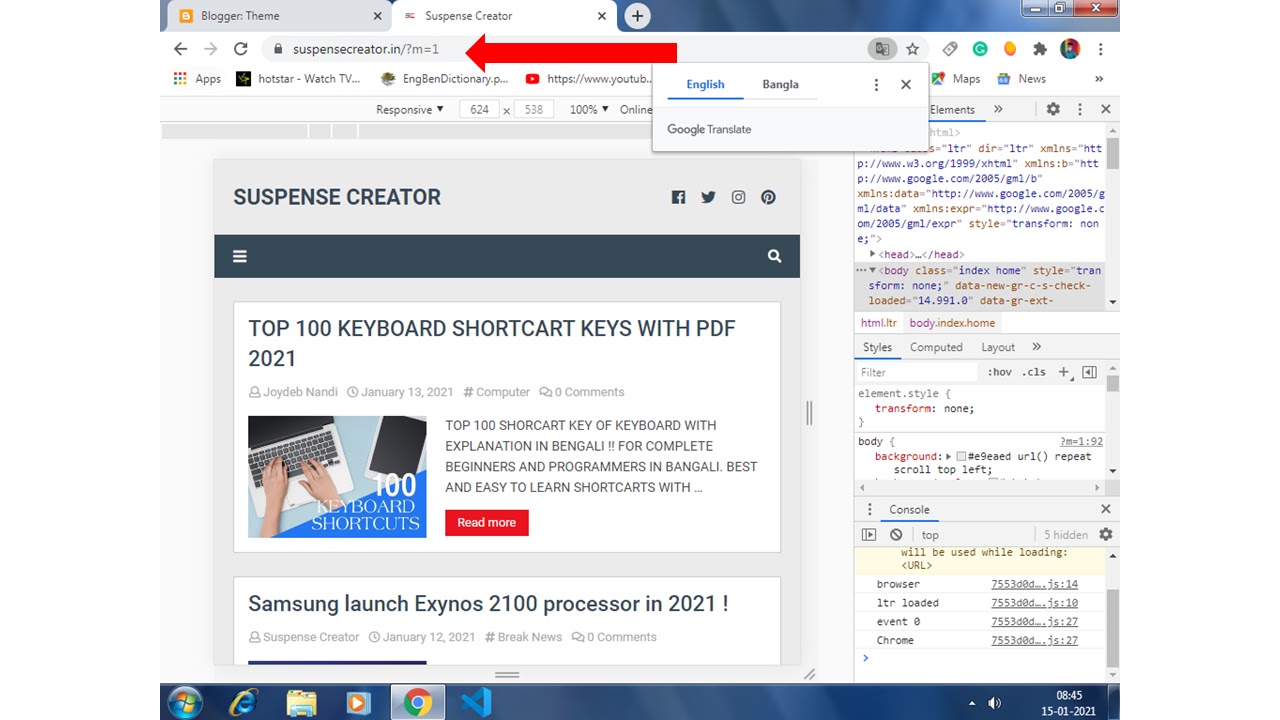Screen dimensions: 1280x720
Task: Click the #e9eaed background color swatch
Action: (x=962, y=456)
